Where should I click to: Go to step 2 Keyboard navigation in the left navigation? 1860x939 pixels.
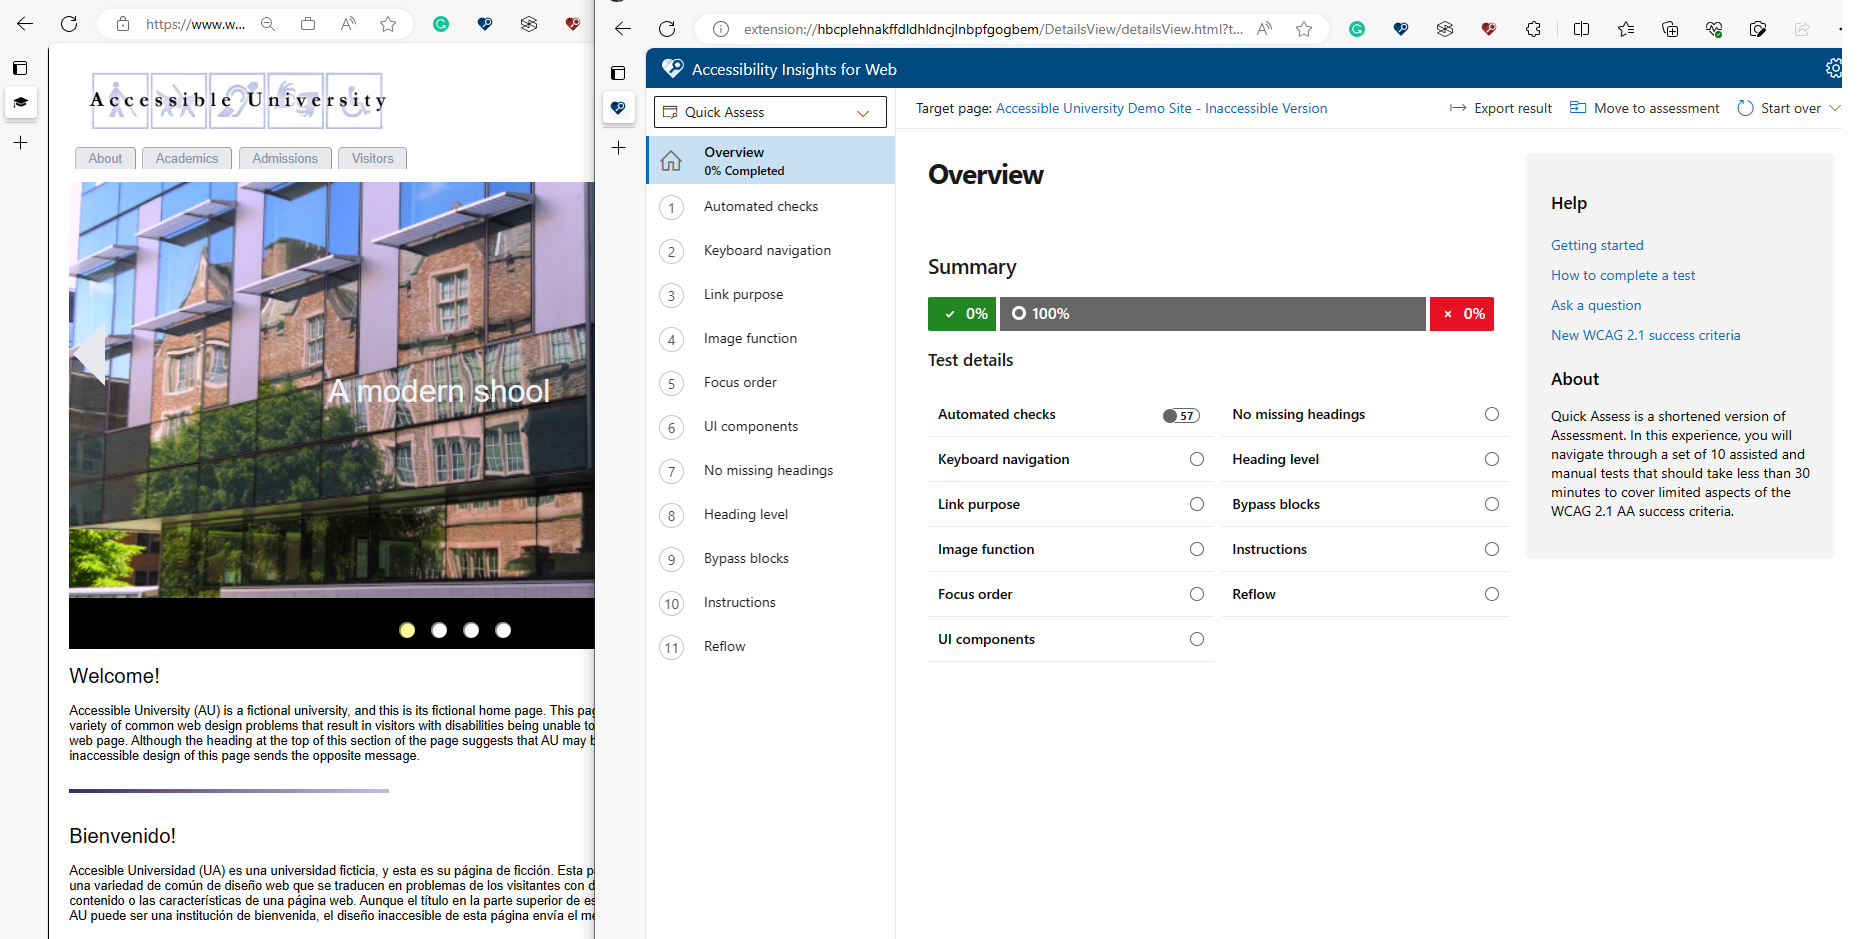pos(771,251)
